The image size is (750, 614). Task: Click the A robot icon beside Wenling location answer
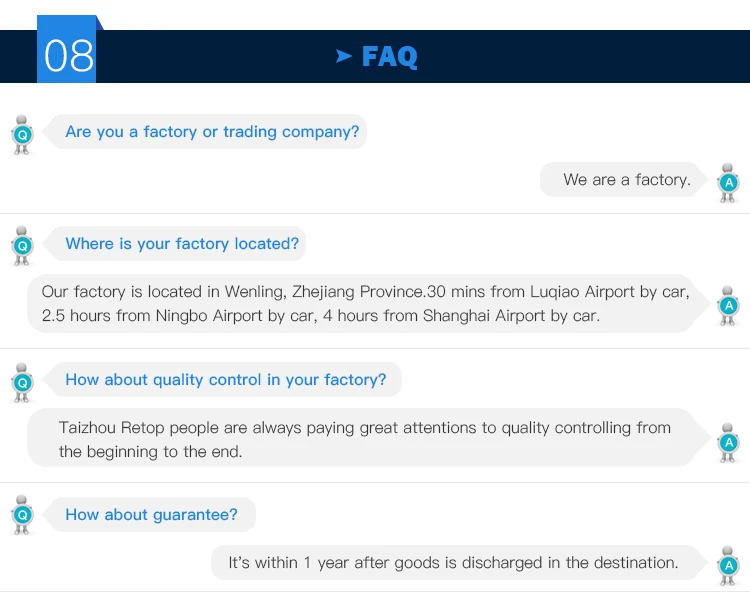click(x=729, y=305)
